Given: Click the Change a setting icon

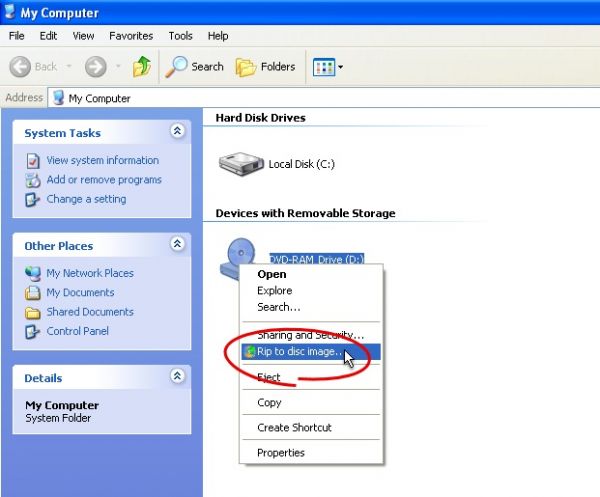Looking at the screenshot, I should pos(33,199).
